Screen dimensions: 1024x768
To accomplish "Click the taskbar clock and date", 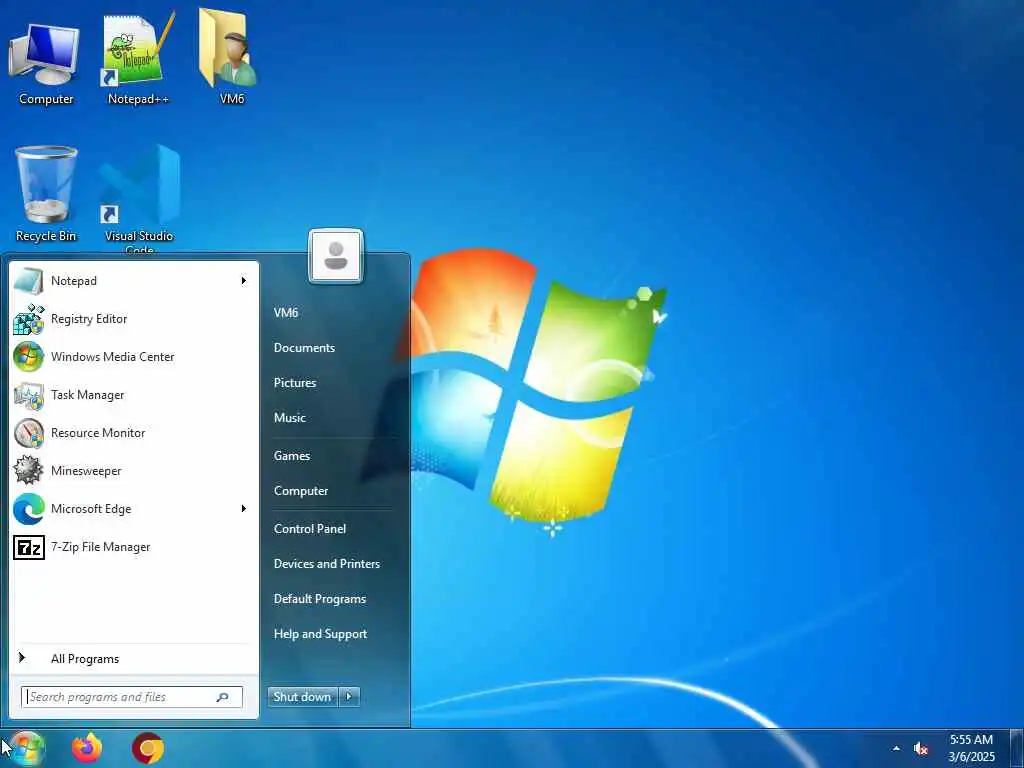I will pyautogui.click(x=972, y=749).
